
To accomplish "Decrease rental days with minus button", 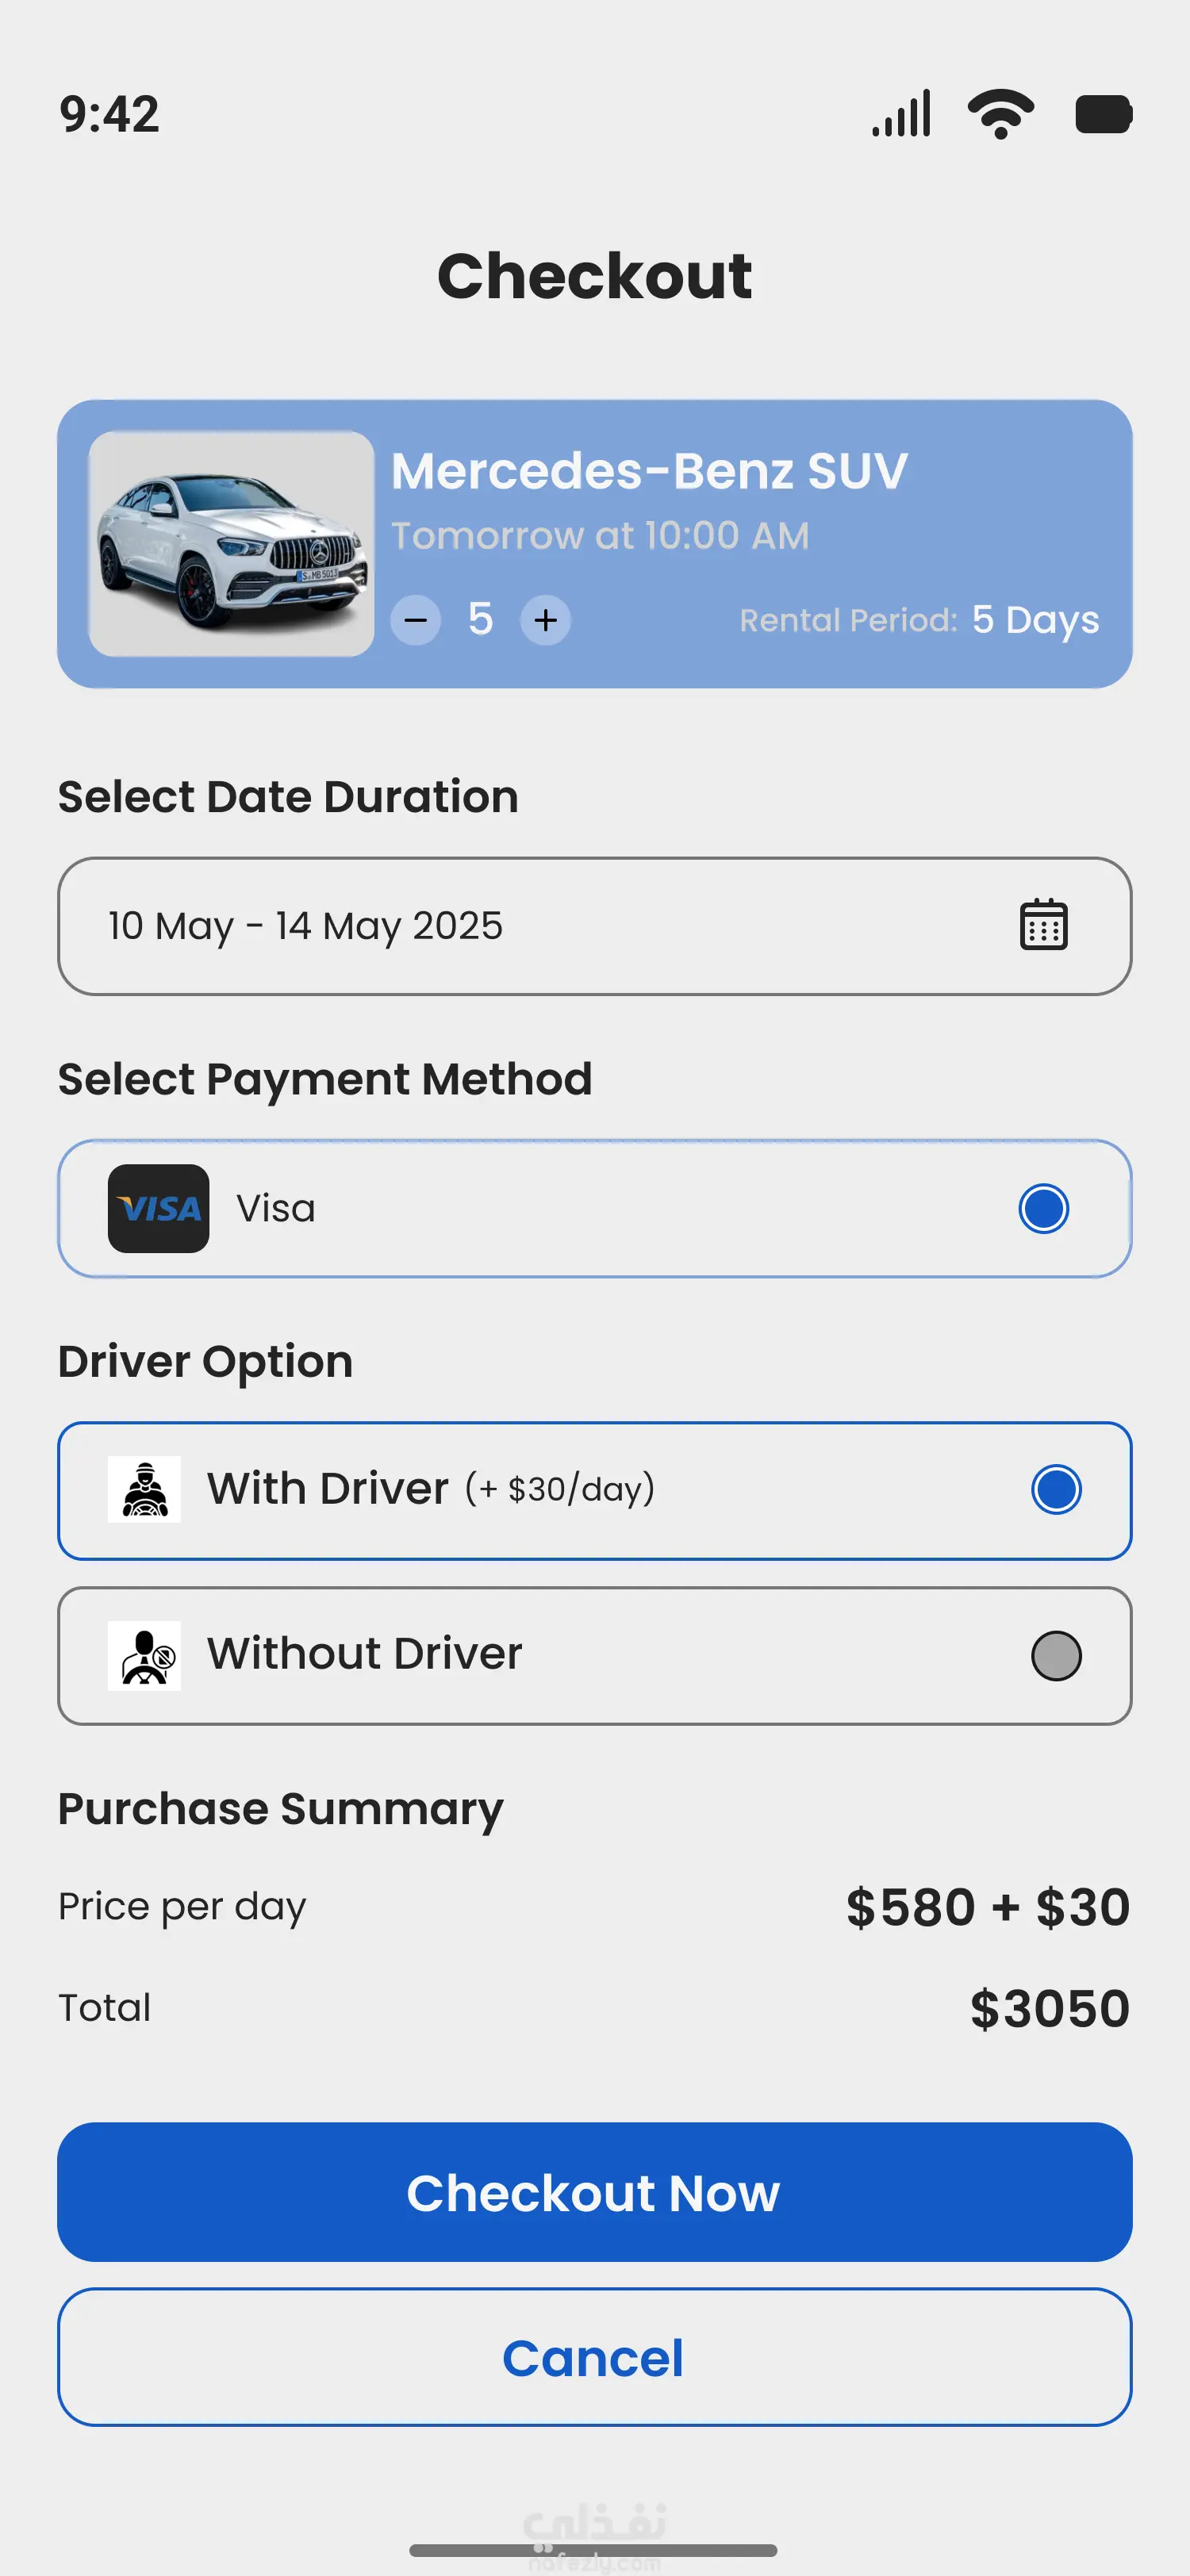I will (415, 620).
